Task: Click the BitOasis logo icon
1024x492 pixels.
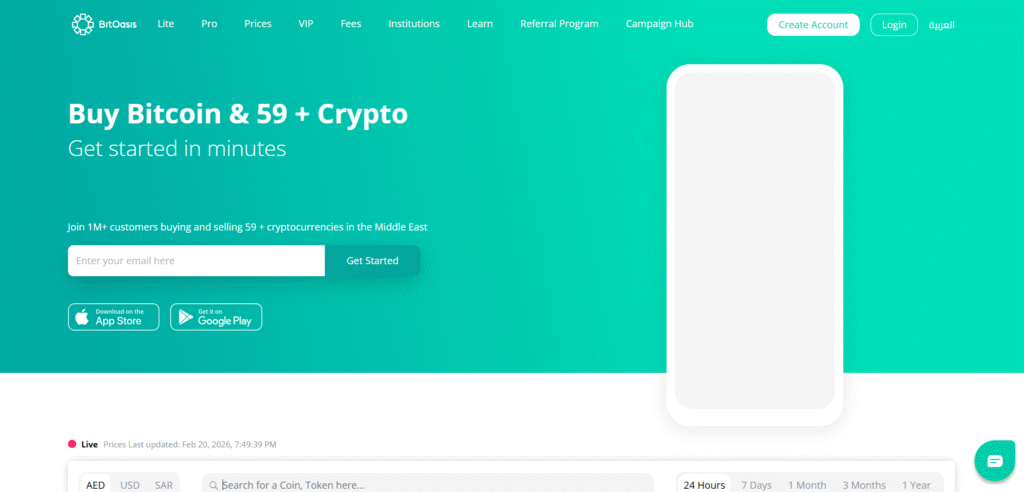Action: pos(82,24)
